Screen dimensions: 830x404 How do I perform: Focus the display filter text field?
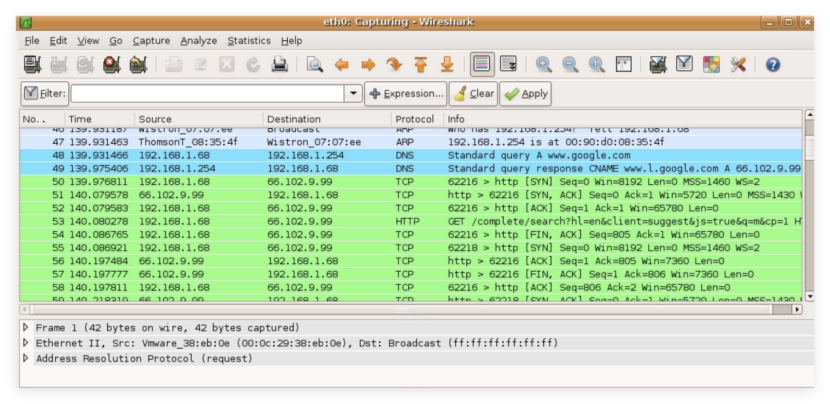208,94
